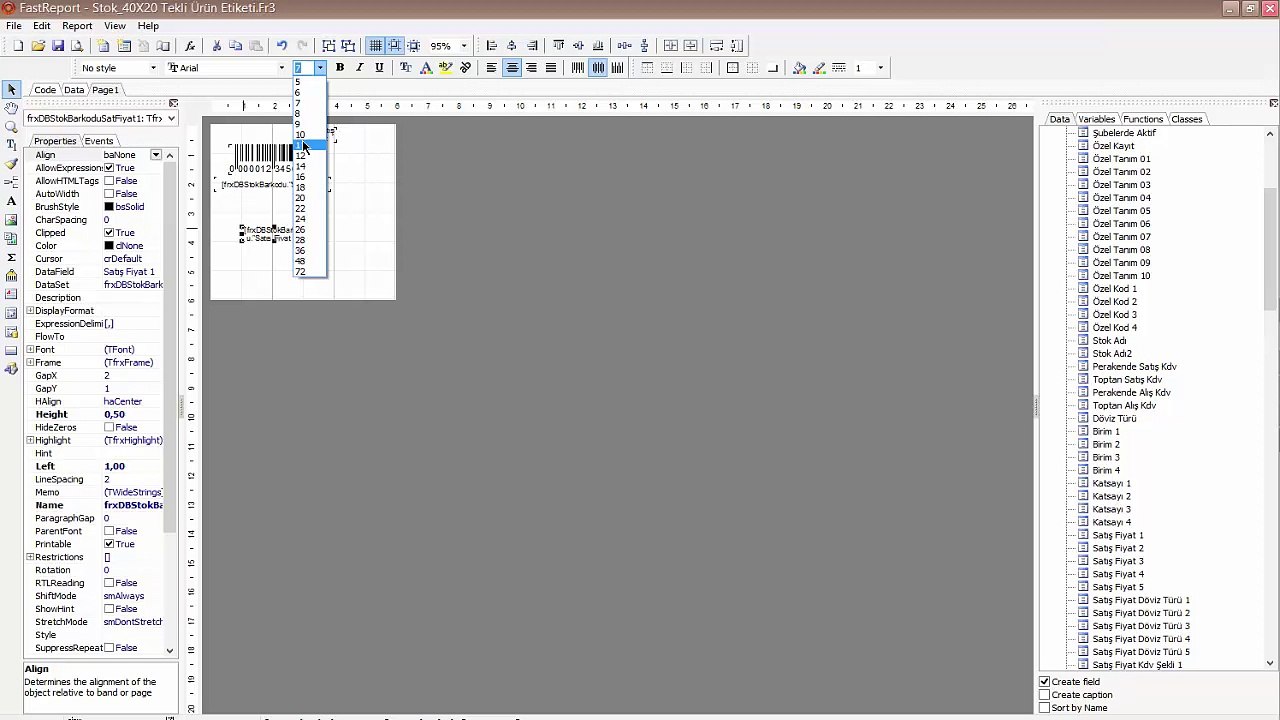
Task: Enable Sort by Name option
Action: 1045,708
